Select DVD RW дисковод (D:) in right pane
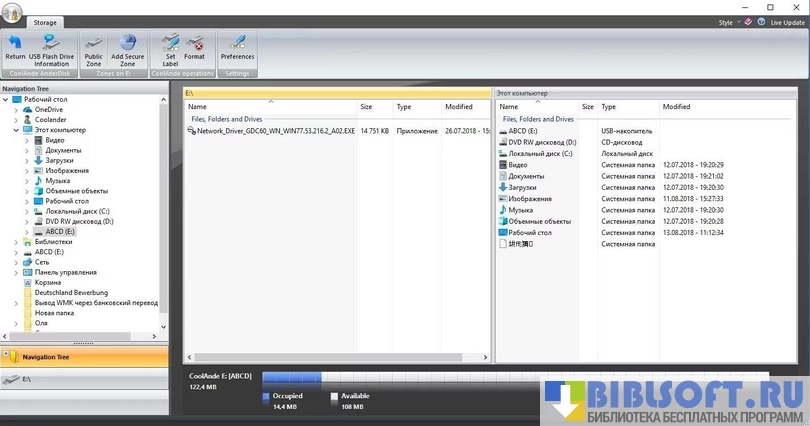 (x=542, y=142)
